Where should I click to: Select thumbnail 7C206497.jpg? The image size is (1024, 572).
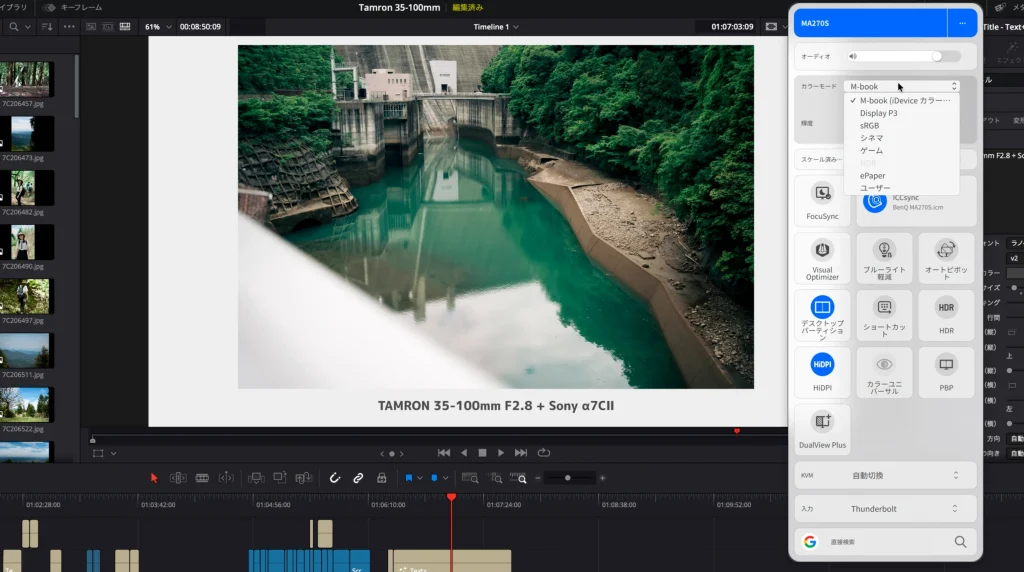pos(25,296)
